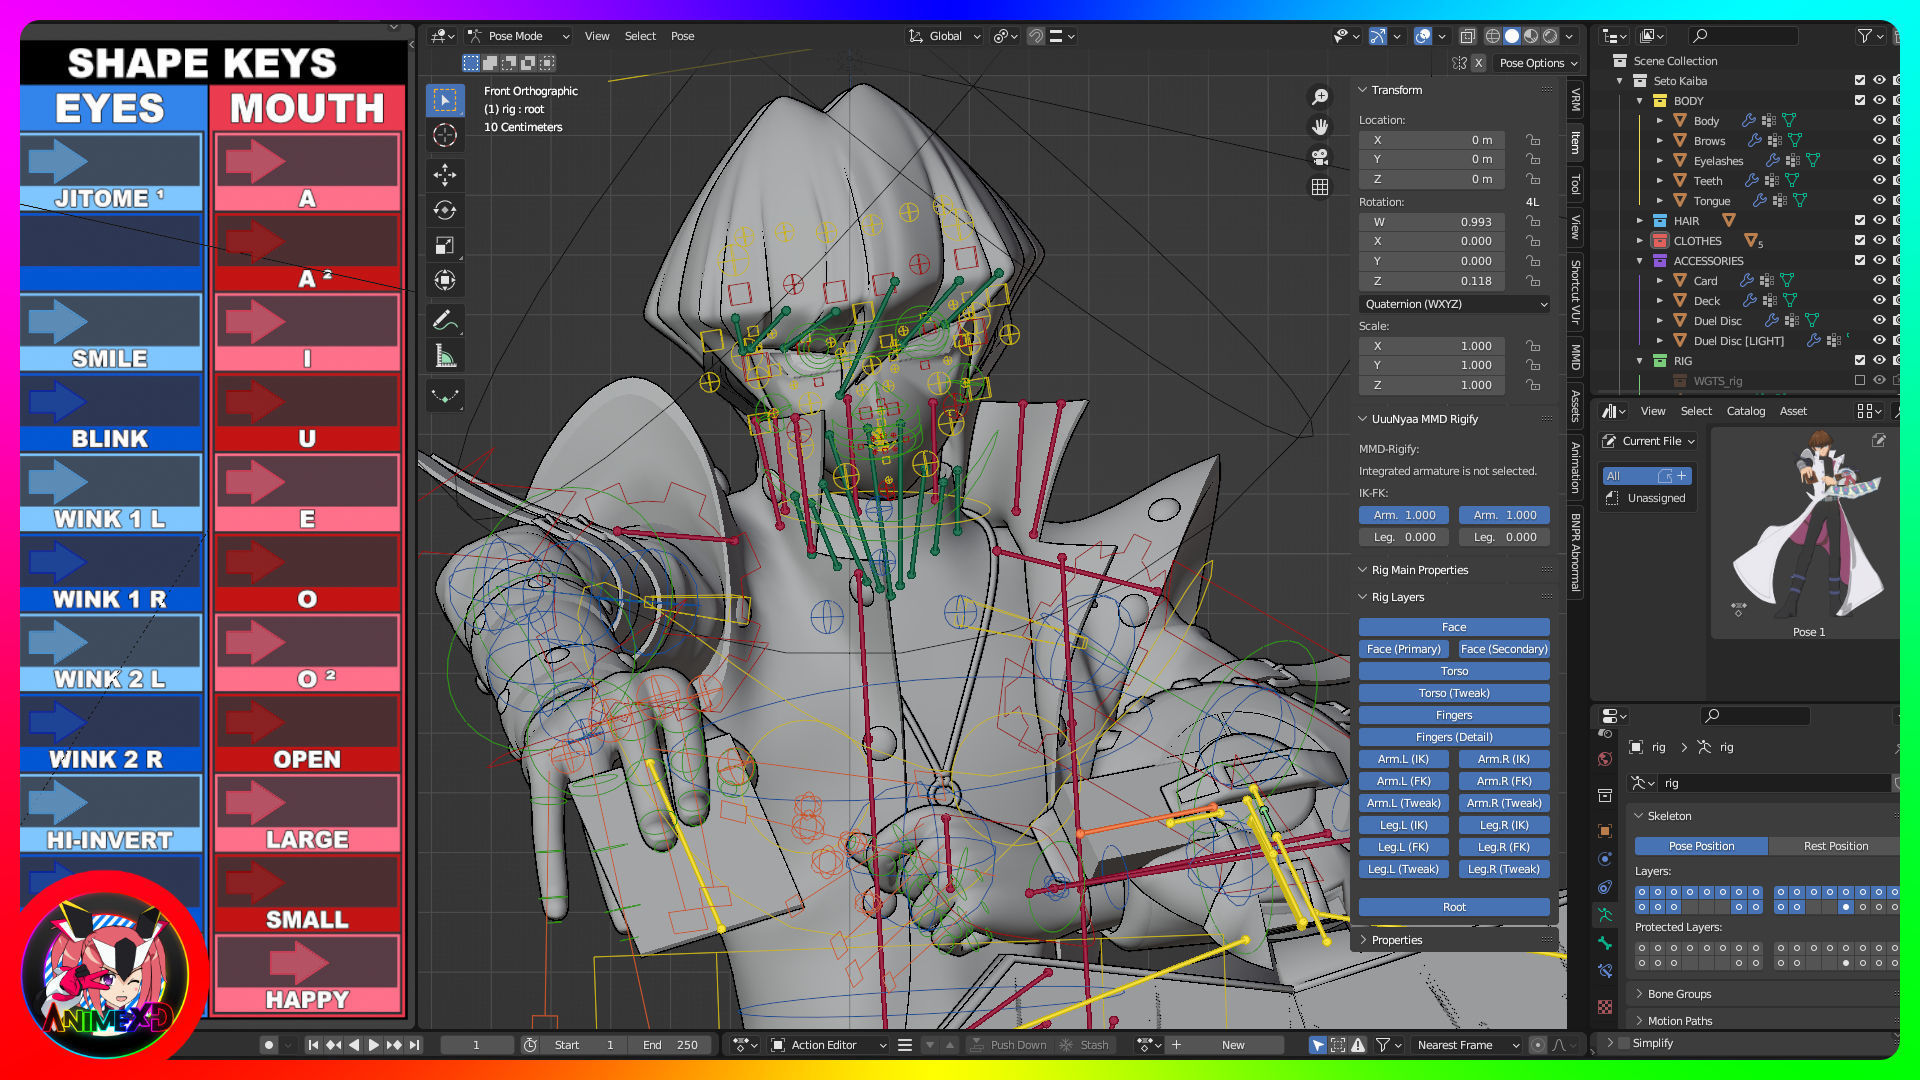Screen dimensions: 1920x1080
Task: Click the Face rig layer button
Action: 1454,627
